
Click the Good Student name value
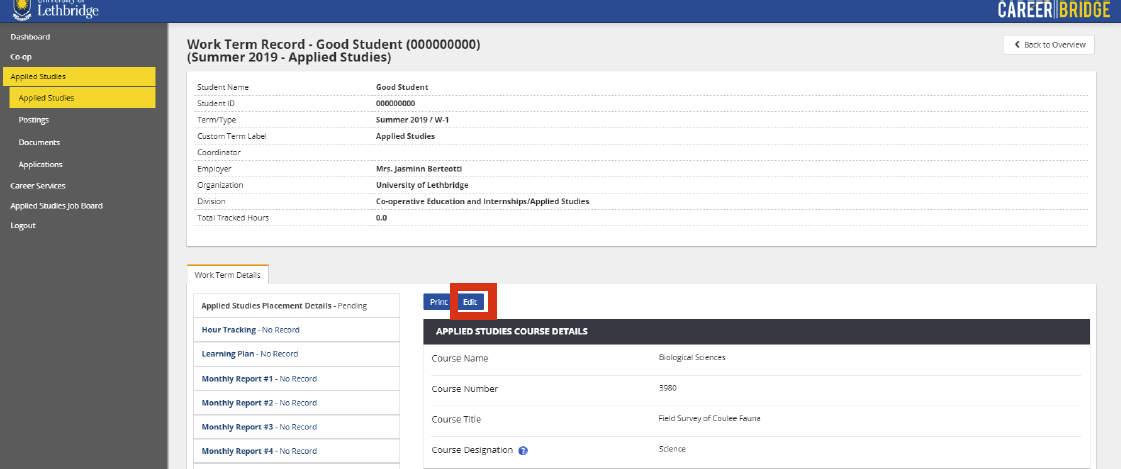click(x=402, y=87)
